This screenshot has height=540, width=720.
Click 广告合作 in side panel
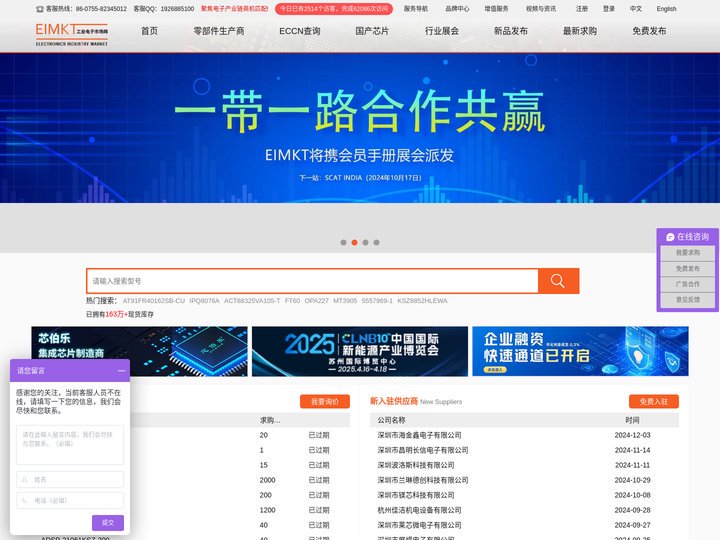tap(687, 284)
